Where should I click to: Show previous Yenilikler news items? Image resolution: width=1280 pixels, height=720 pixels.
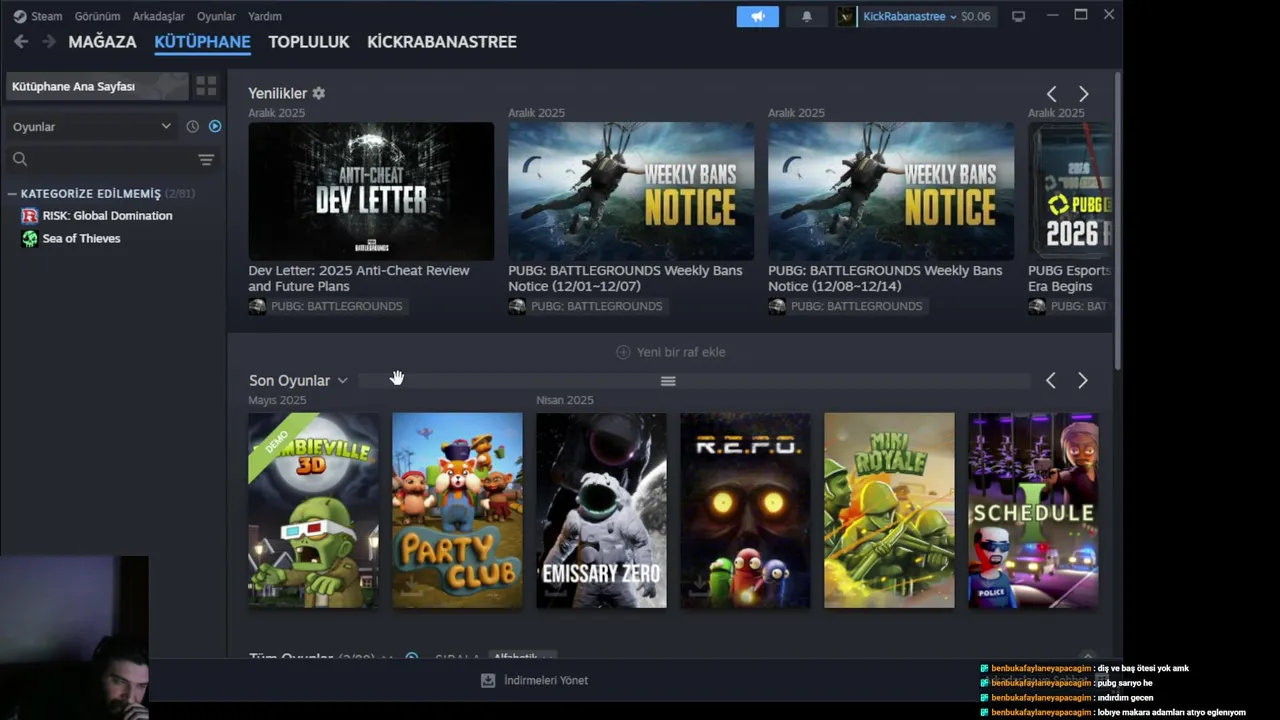tap(1051, 94)
